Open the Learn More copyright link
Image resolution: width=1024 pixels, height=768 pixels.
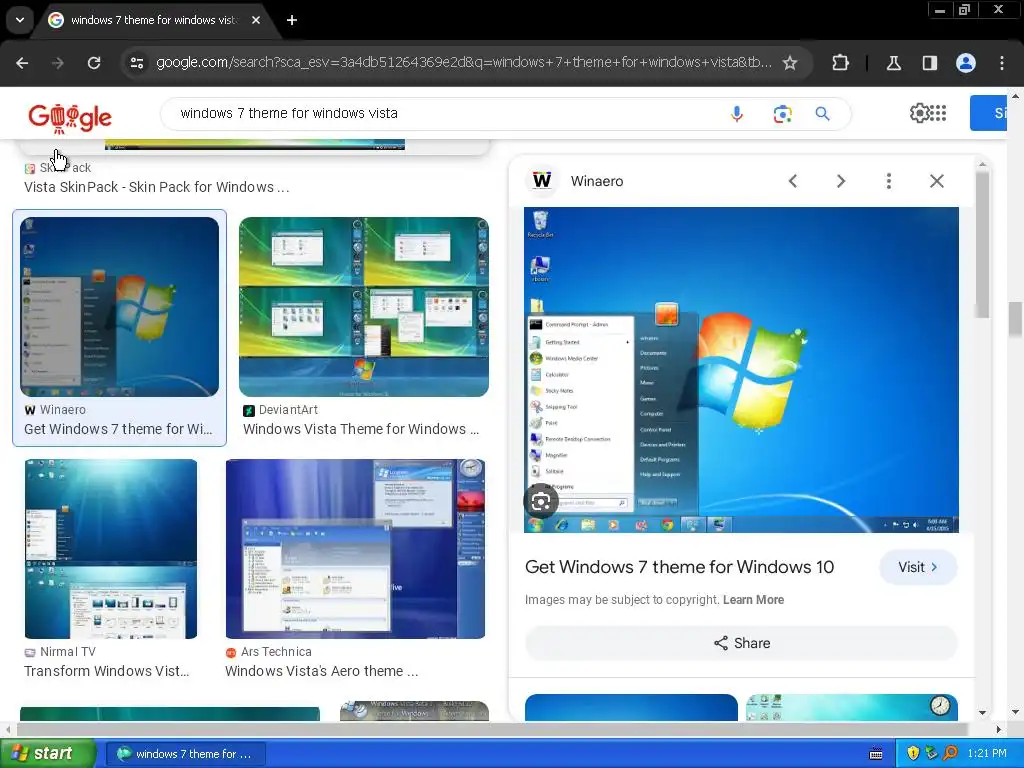pos(753,600)
